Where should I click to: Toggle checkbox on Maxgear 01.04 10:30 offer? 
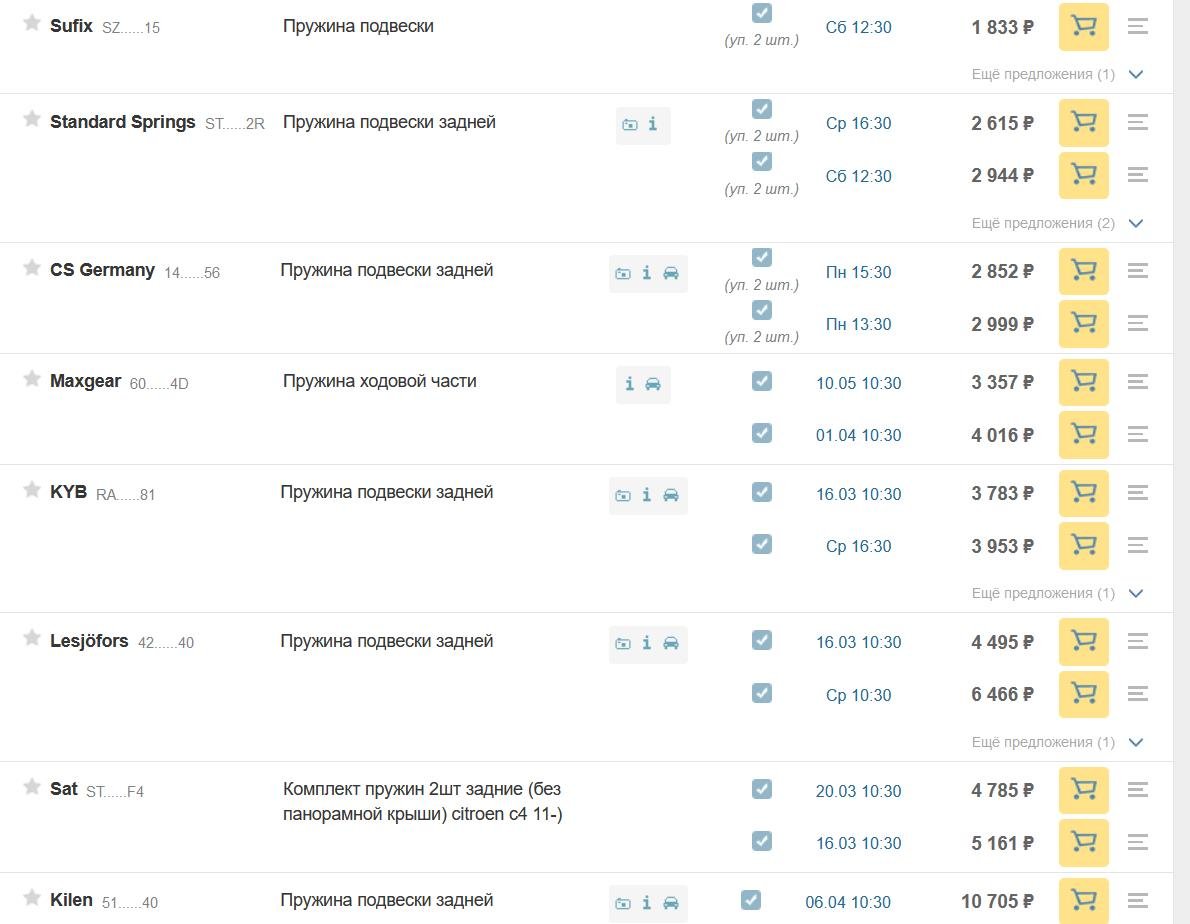(x=762, y=433)
